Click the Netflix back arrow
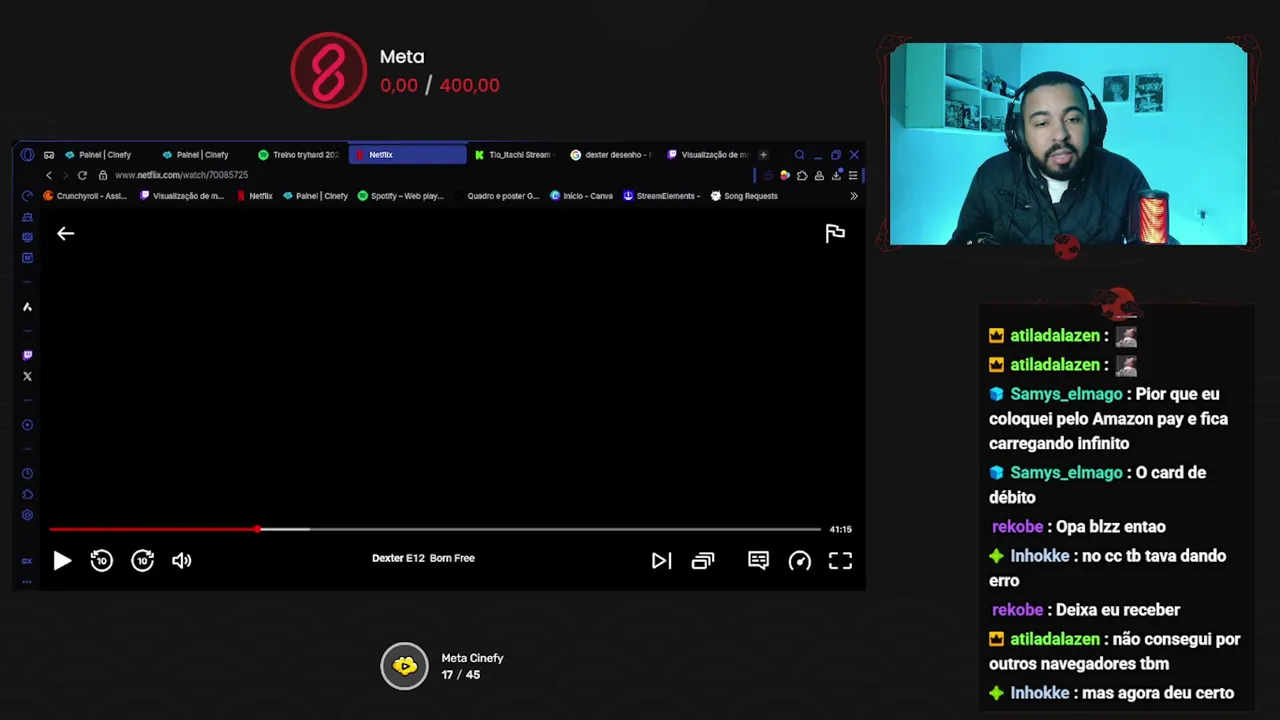Screen dimensions: 1280x720 (x=66, y=233)
